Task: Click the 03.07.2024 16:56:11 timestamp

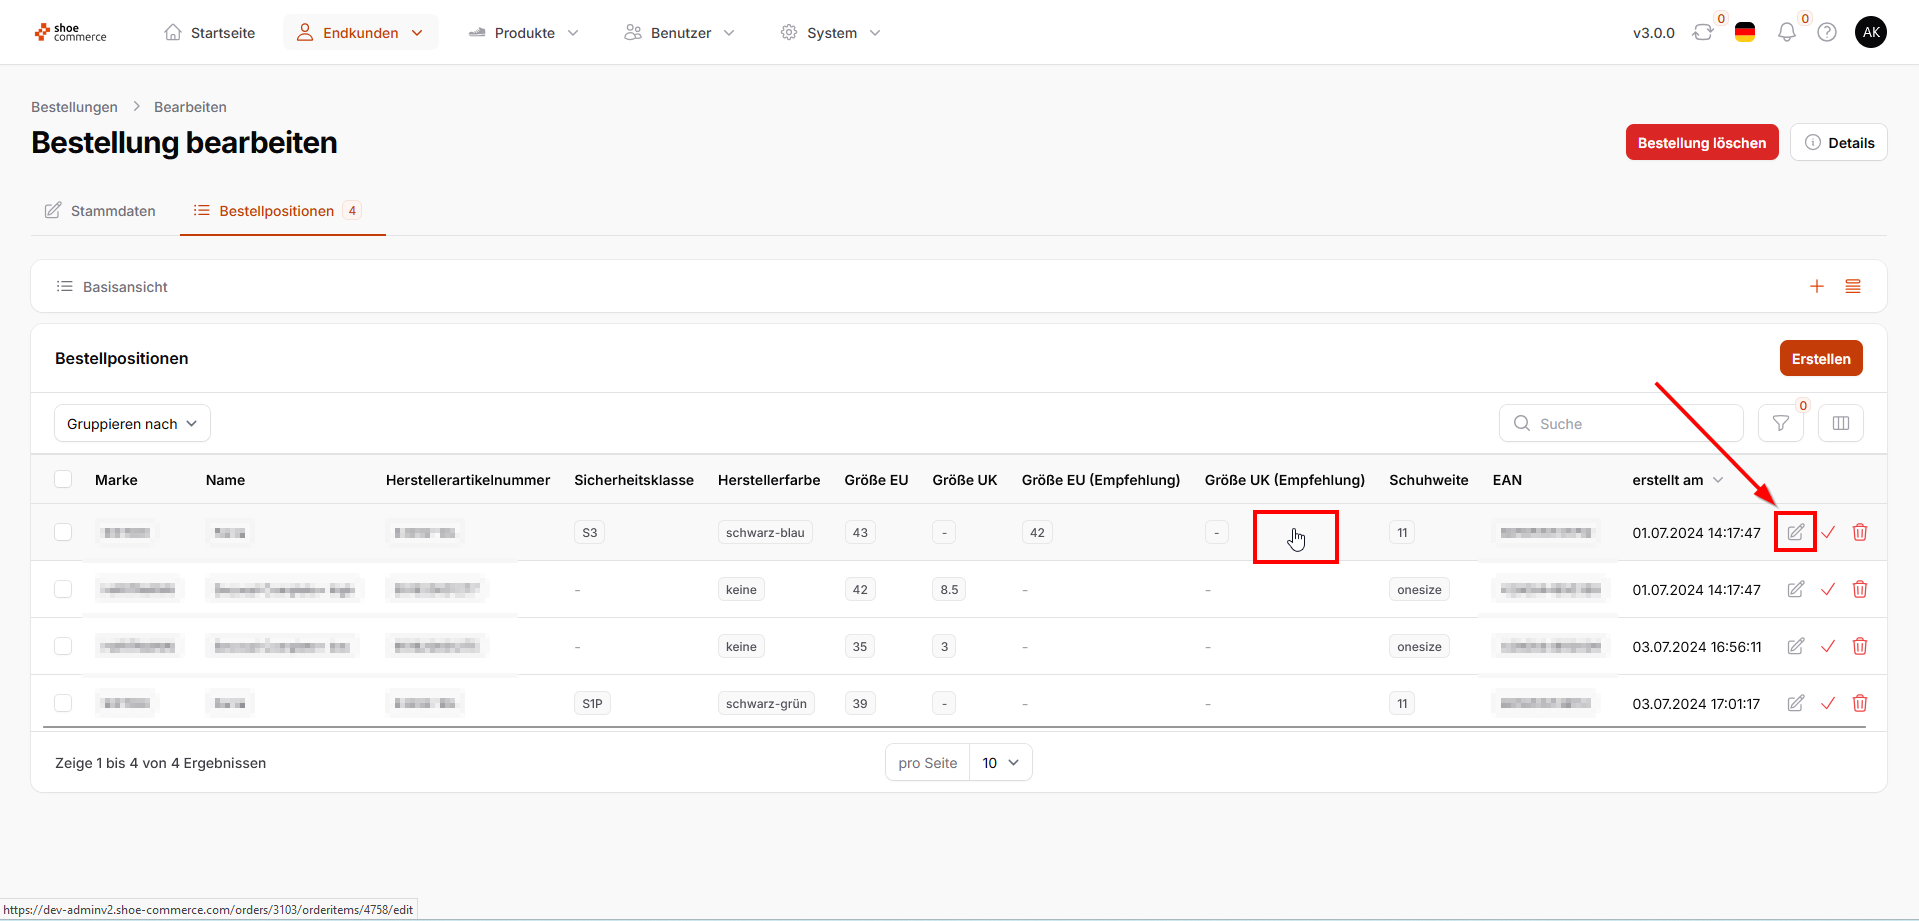Action: pos(1697,647)
